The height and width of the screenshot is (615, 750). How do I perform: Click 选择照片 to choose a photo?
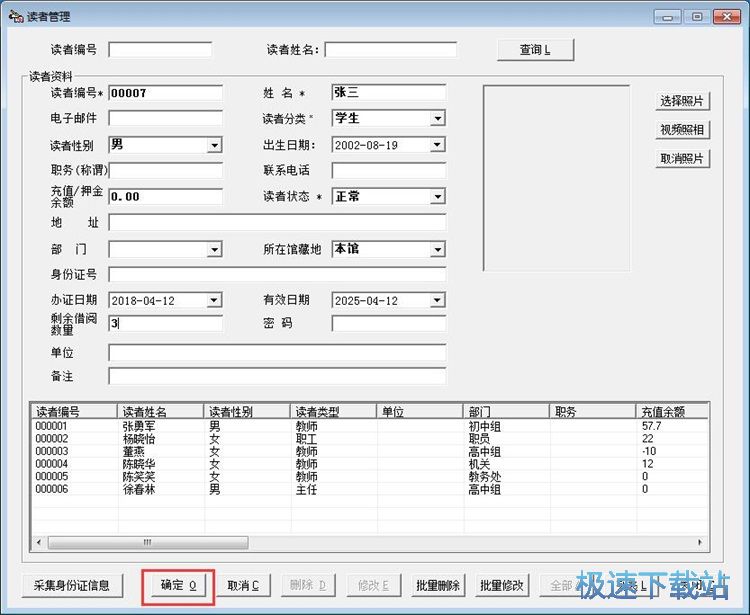pos(682,101)
